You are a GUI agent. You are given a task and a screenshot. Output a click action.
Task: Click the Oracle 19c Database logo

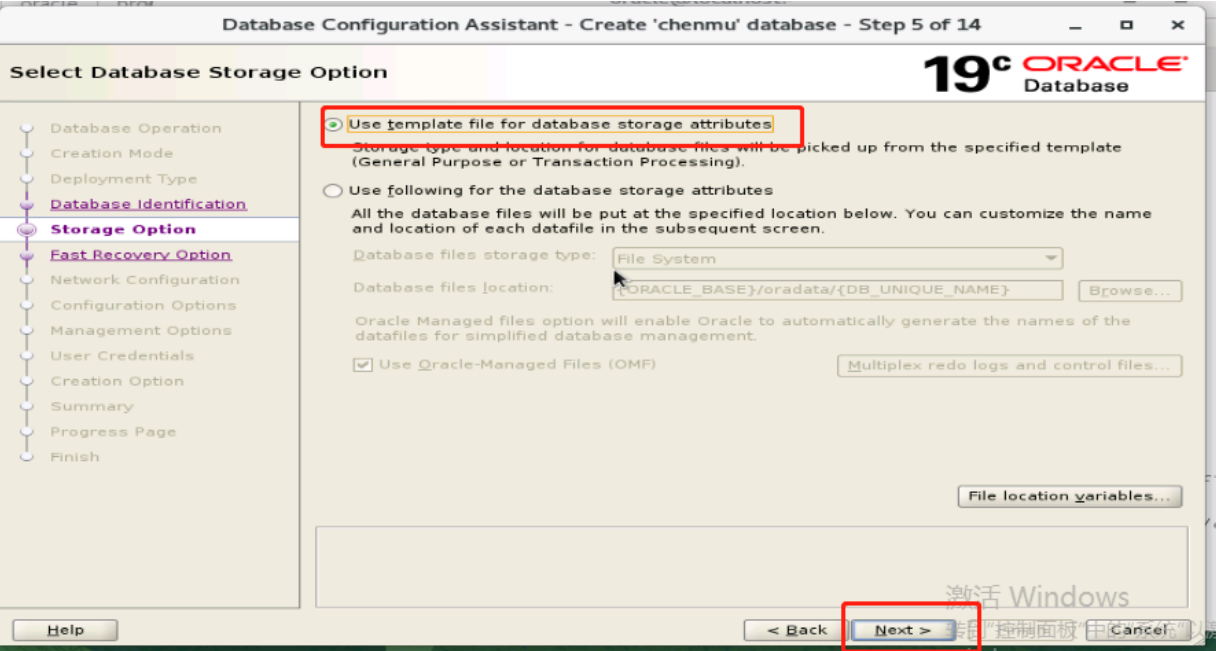coord(1055,73)
